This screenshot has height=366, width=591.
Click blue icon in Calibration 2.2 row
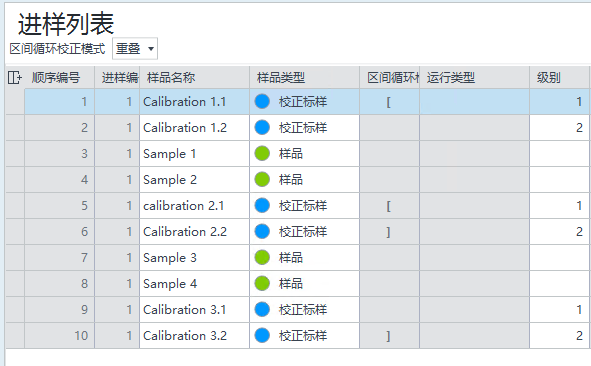tap(262, 231)
